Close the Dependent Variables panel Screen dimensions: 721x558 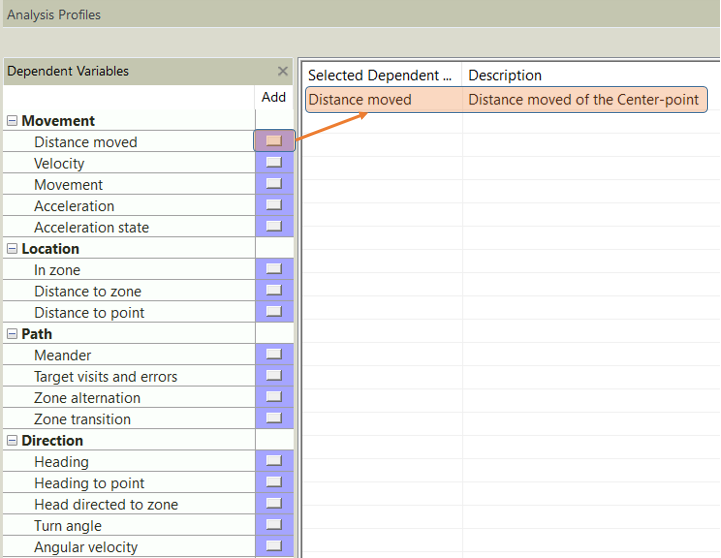click(283, 71)
